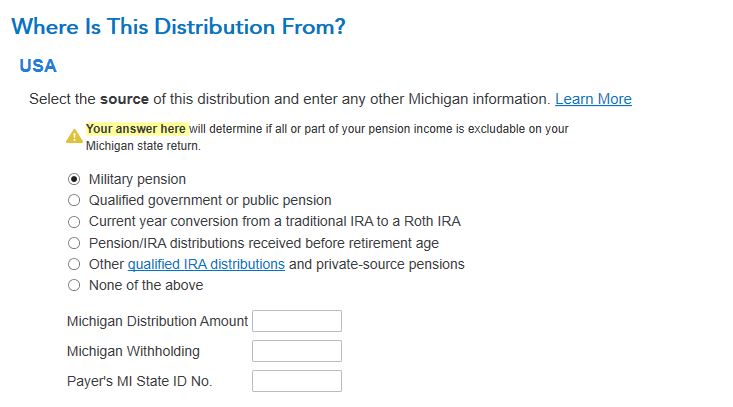Open the Learn More link

tap(593, 99)
